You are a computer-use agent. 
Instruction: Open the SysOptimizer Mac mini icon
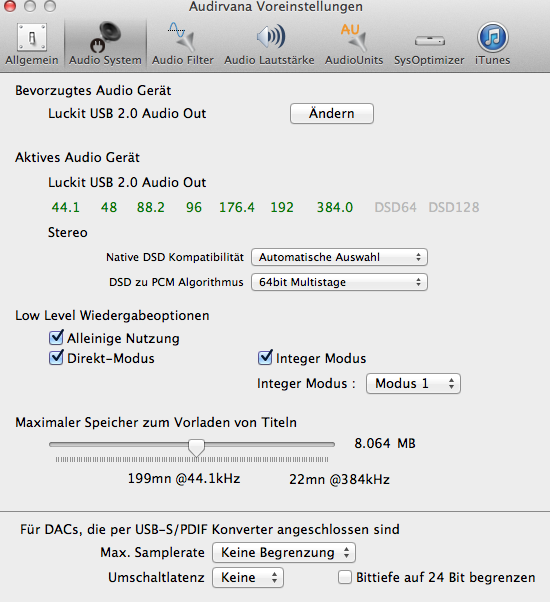(429, 40)
